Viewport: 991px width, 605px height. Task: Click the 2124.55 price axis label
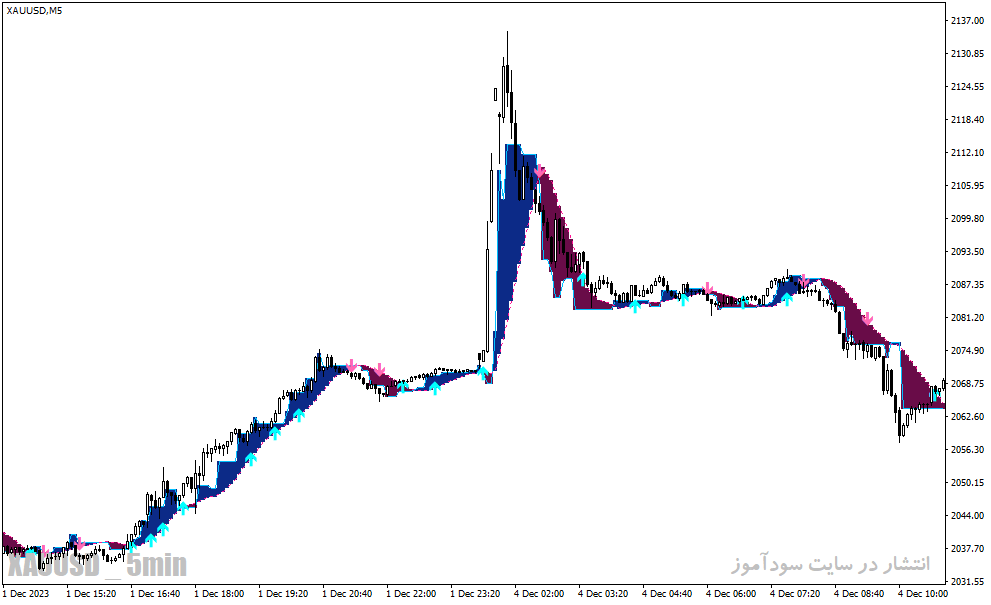coord(967,87)
